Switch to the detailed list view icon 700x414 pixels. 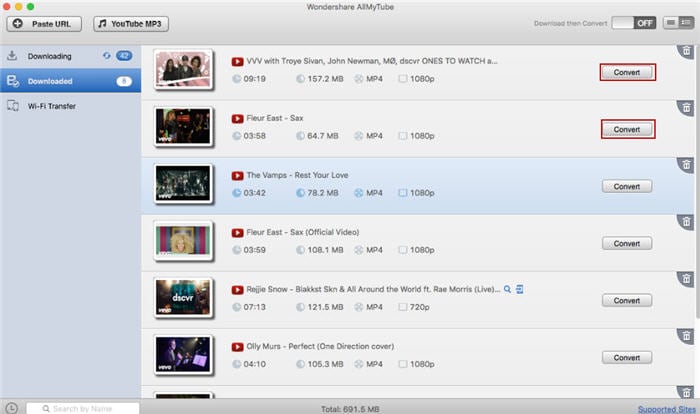tap(686, 22)
